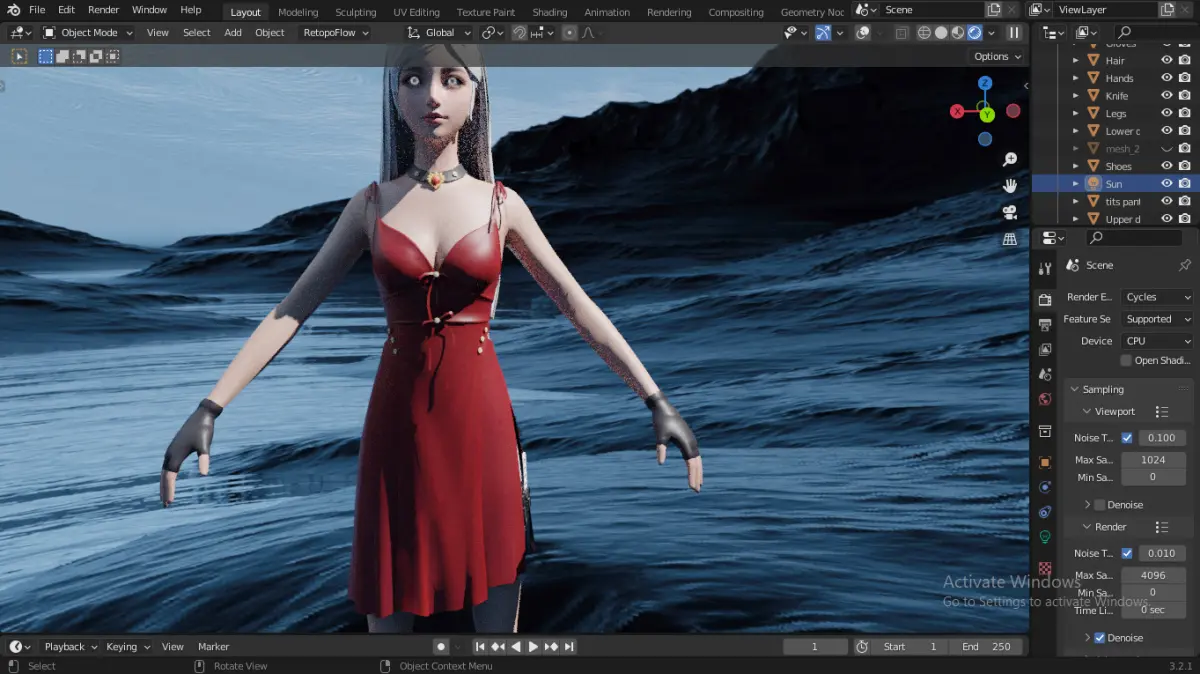Screen dimensions: 1200x674
Task: Open the Keying popover
Action: tap(127, 647)
